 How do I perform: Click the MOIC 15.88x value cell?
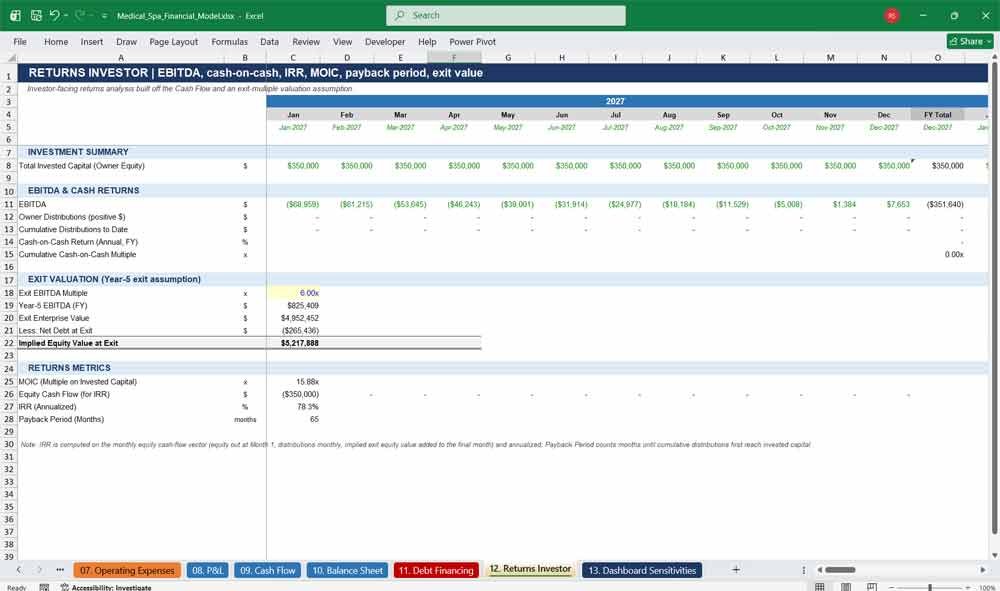[293, 382]
